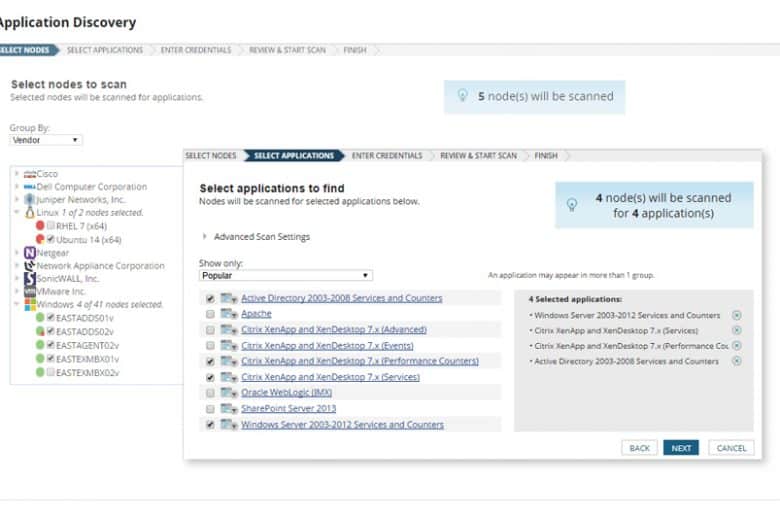
Task: Click the CANCEL button
Action: [731, 448]
